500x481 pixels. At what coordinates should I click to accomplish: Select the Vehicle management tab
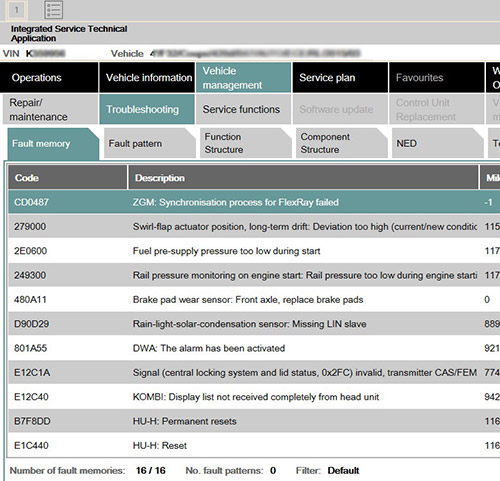243,78
